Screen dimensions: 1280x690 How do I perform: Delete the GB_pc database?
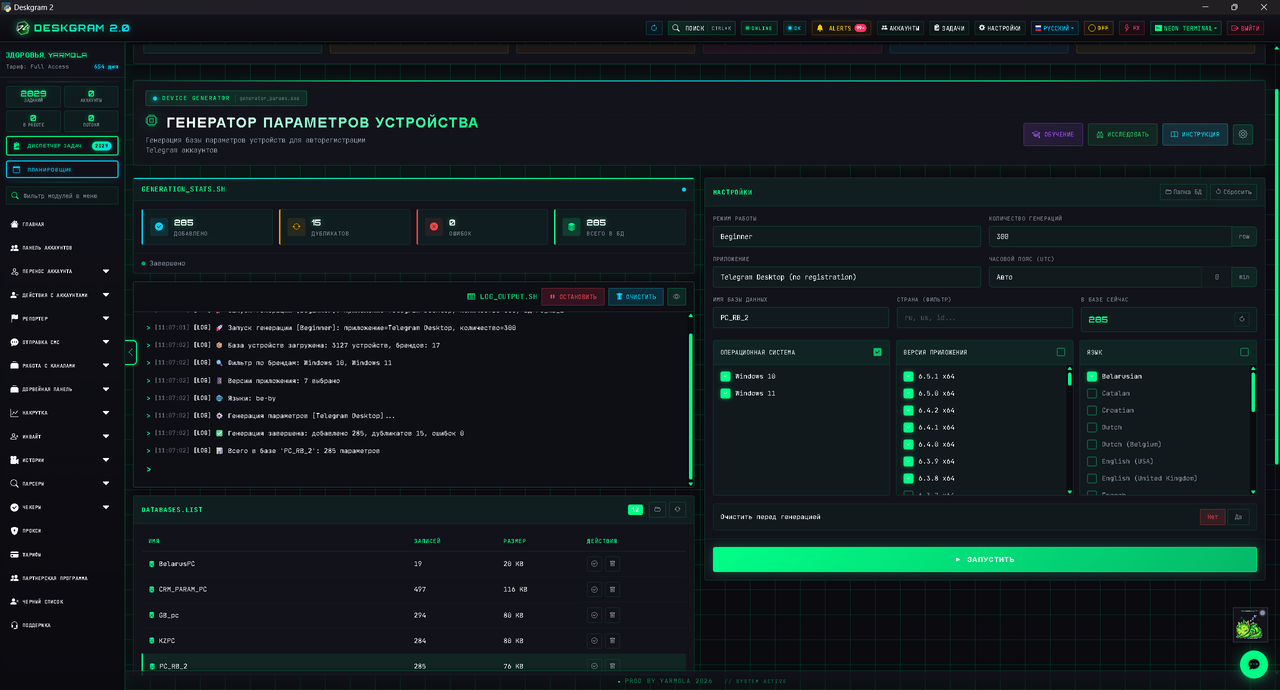click(613, 615)
